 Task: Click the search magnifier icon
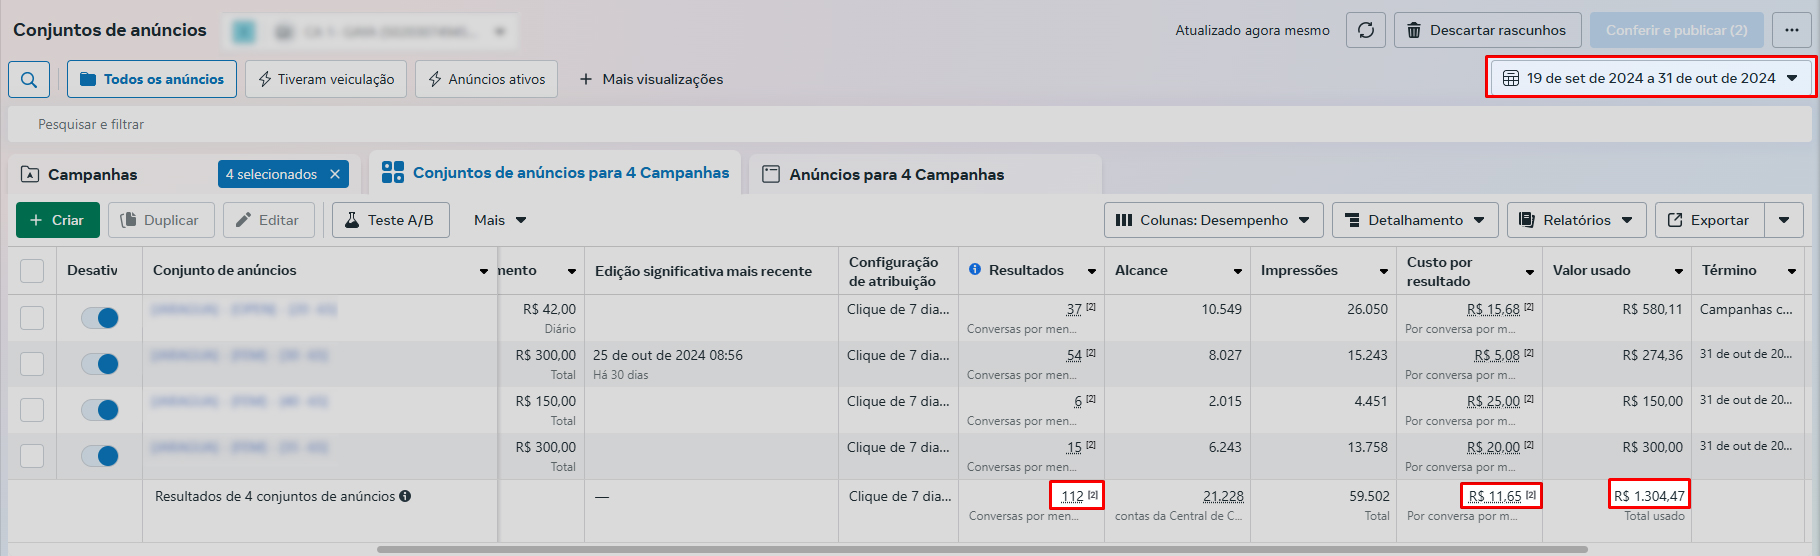point(29,79)
